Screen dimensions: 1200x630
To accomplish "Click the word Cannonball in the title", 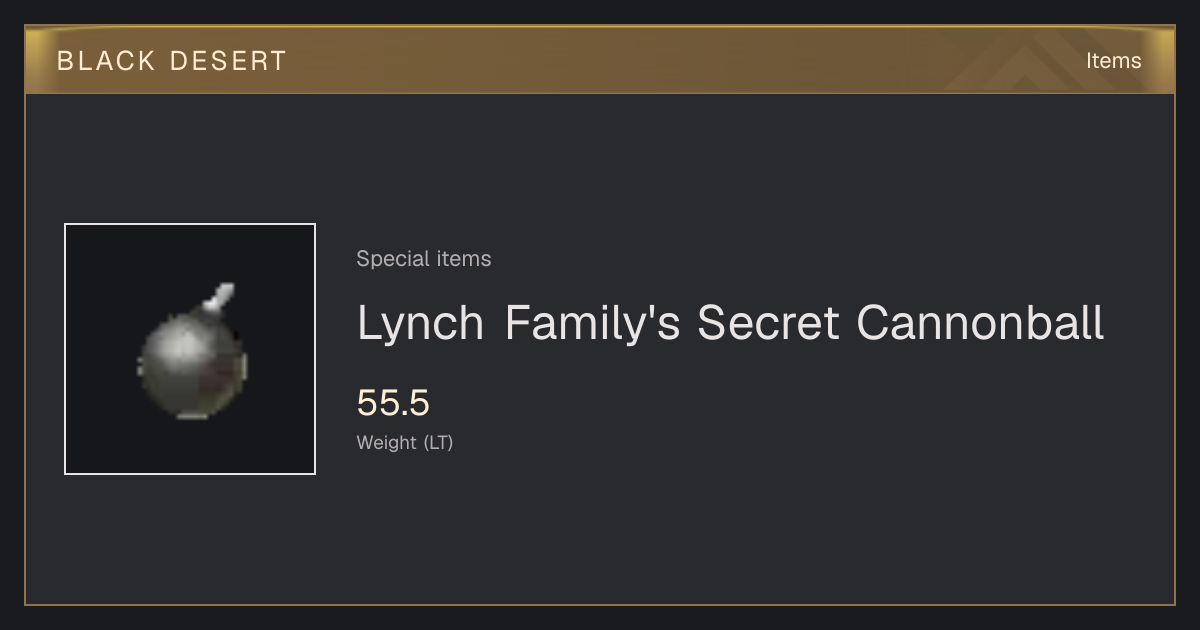I will point(980,323).
